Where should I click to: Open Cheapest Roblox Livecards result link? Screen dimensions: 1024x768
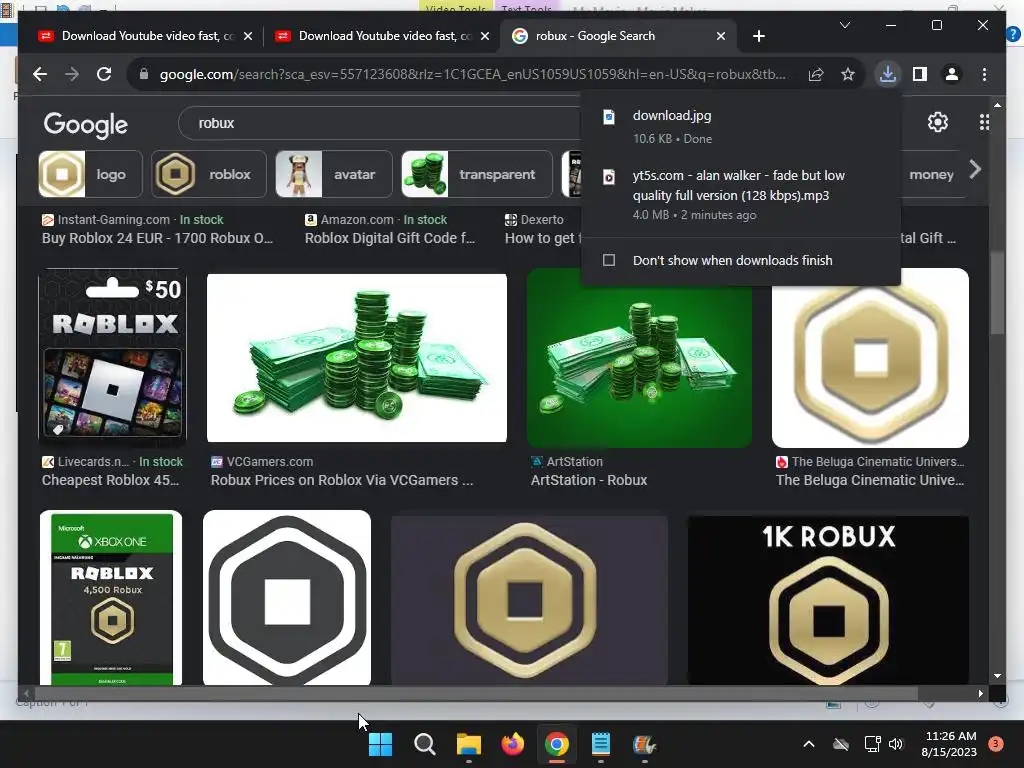click(x=110, y=480)
